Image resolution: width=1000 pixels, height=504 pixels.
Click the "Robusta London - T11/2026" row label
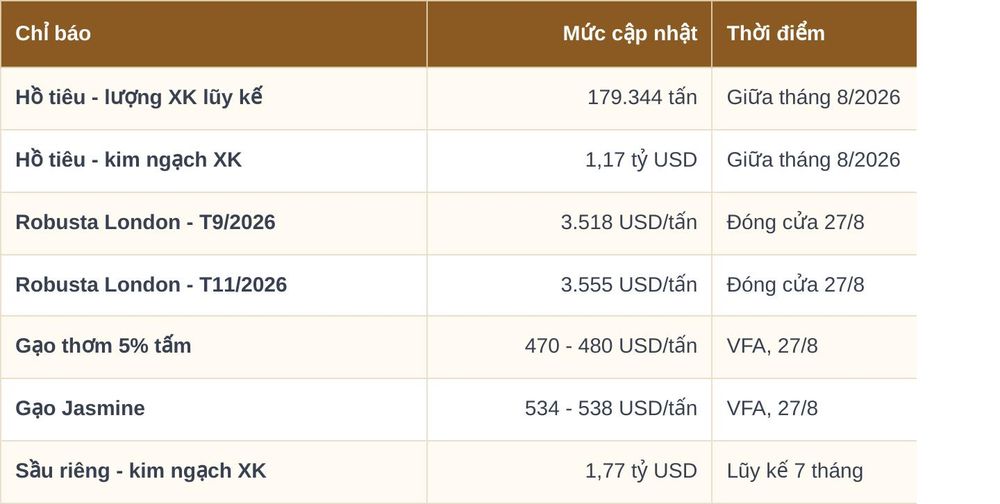(x=151, y=285)
